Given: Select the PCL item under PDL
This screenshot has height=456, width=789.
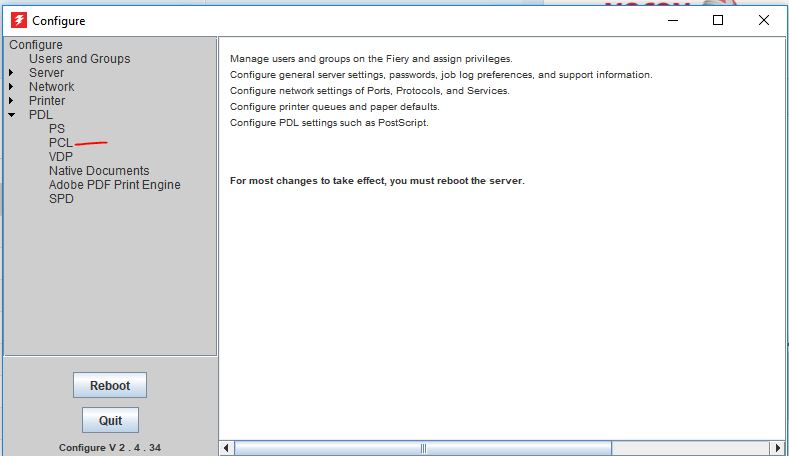Looking at the screenshot, I should (x=60, y=143).
